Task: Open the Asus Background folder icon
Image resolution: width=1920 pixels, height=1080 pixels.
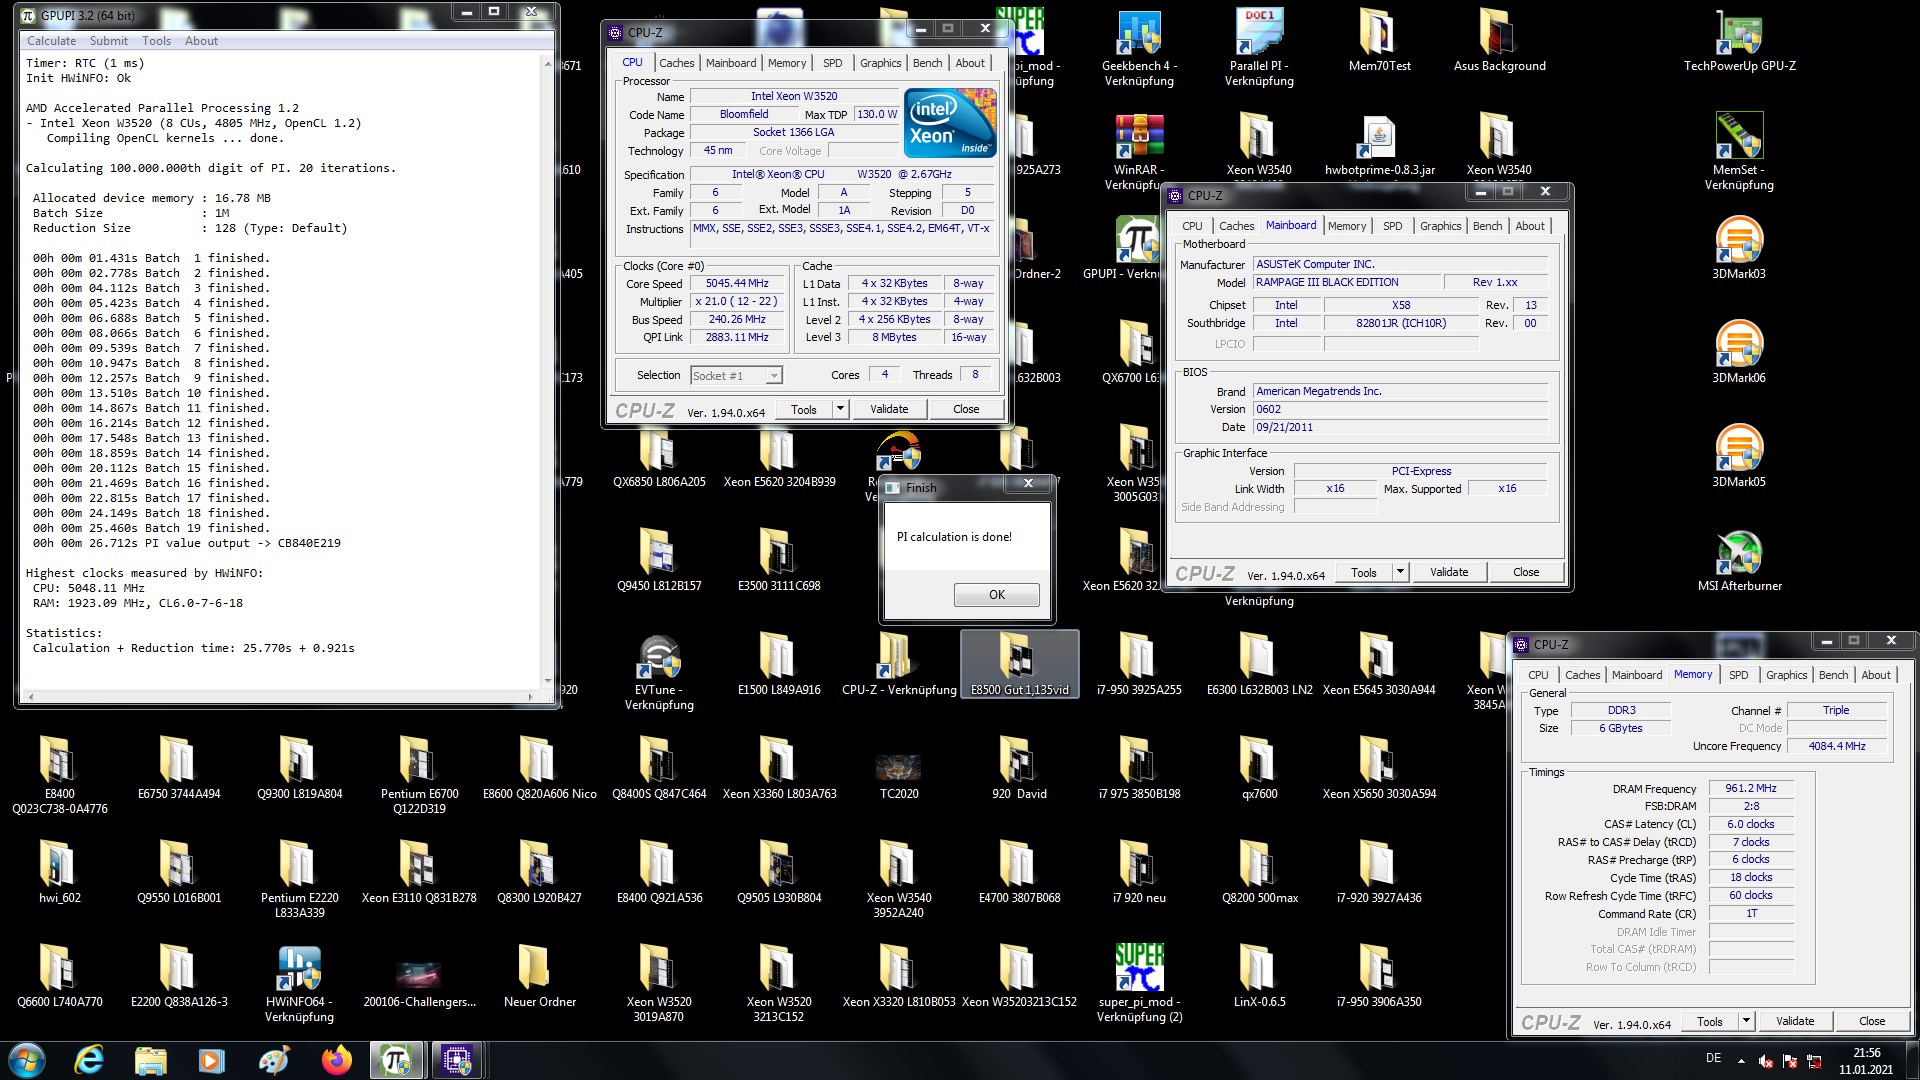Action: (1499, 42)
